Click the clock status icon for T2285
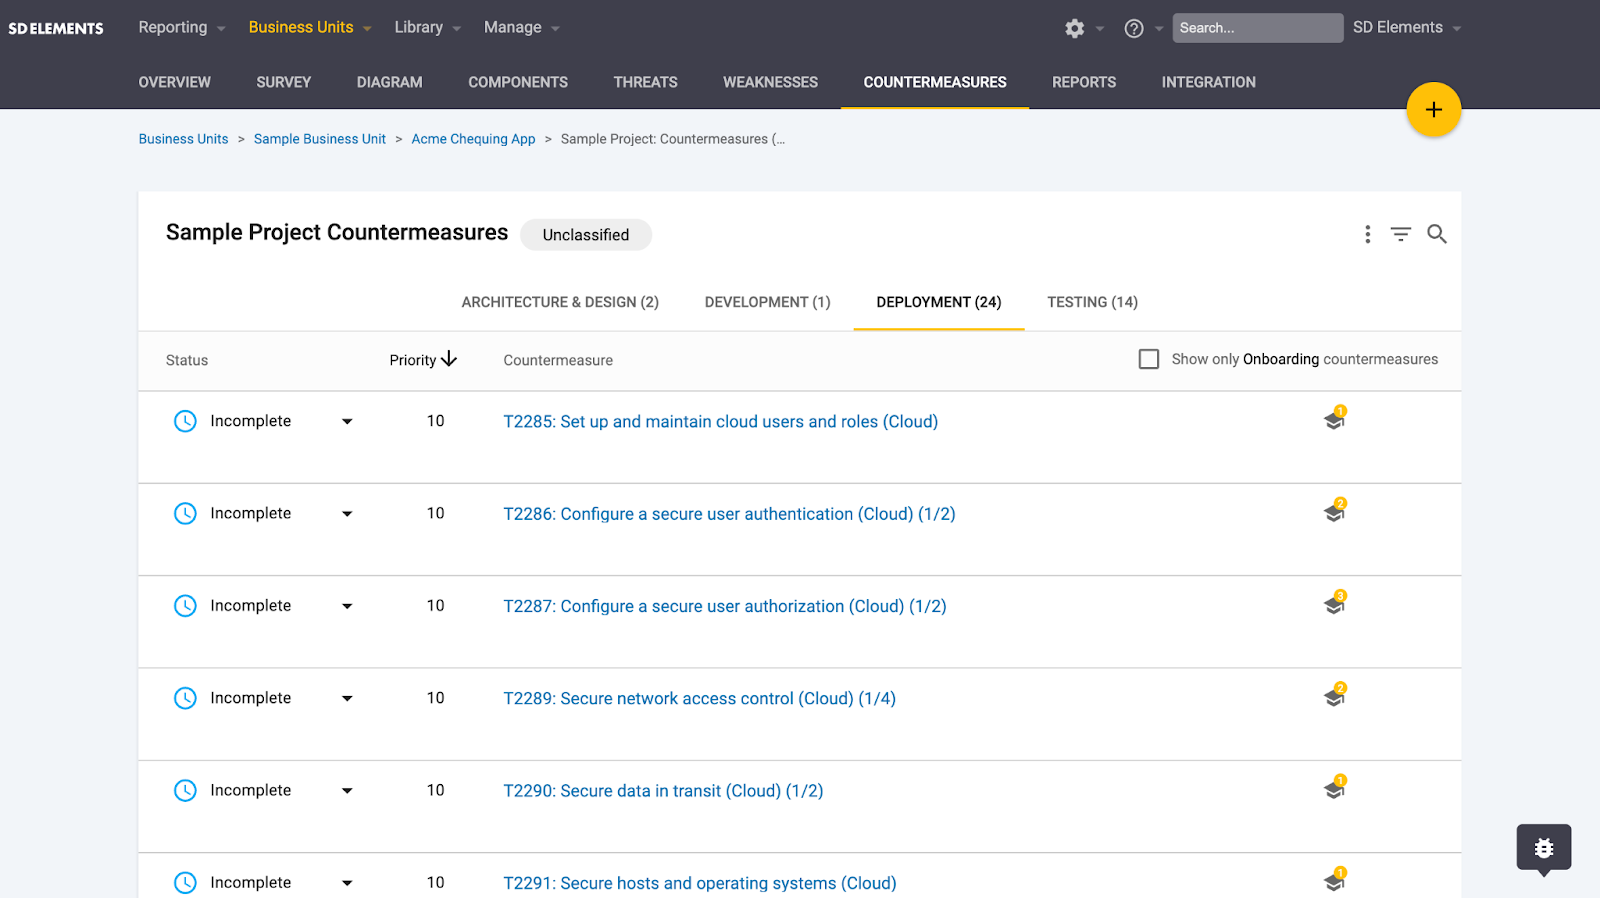This screenshot has height=898, width=1600. [x=185, y=421]
